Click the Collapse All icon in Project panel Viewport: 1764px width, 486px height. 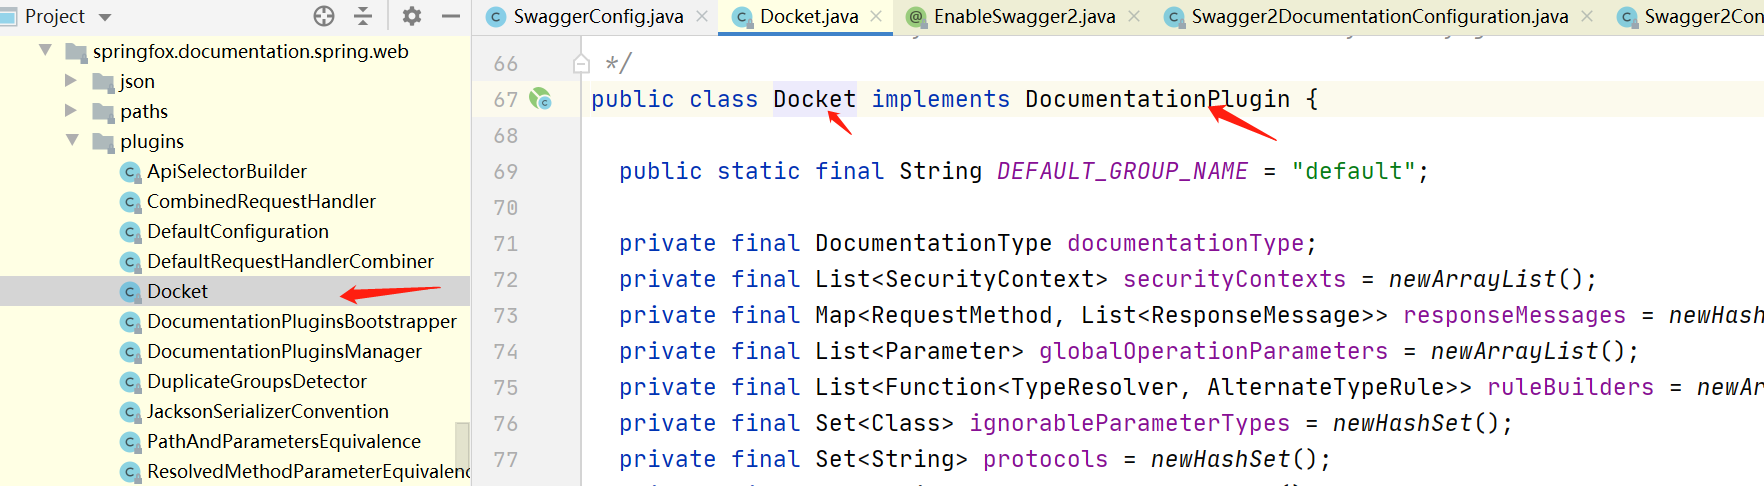(363, 16)
